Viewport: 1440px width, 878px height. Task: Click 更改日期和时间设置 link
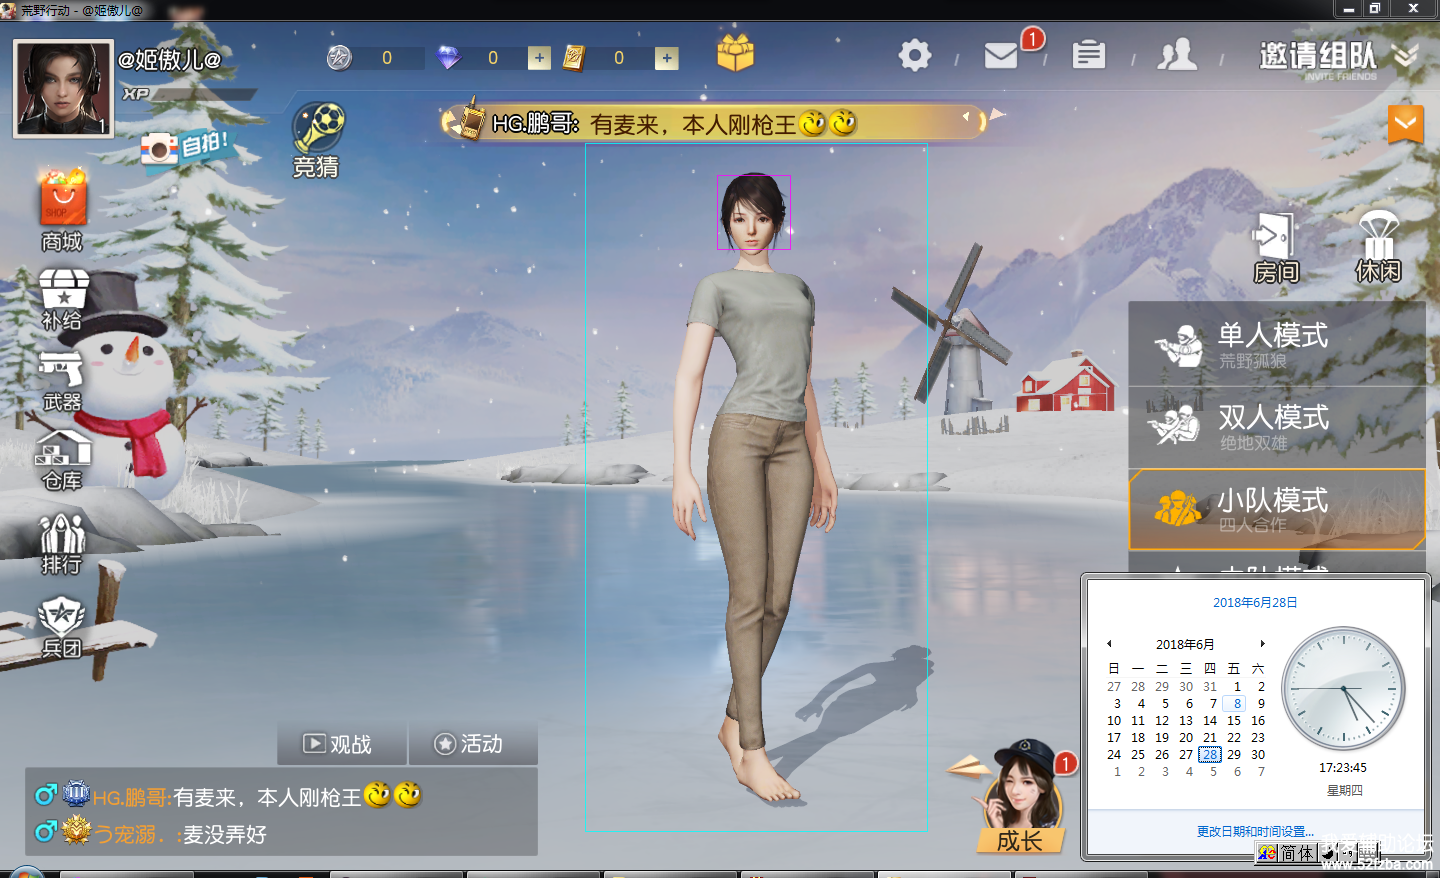tap(1255, 831)
